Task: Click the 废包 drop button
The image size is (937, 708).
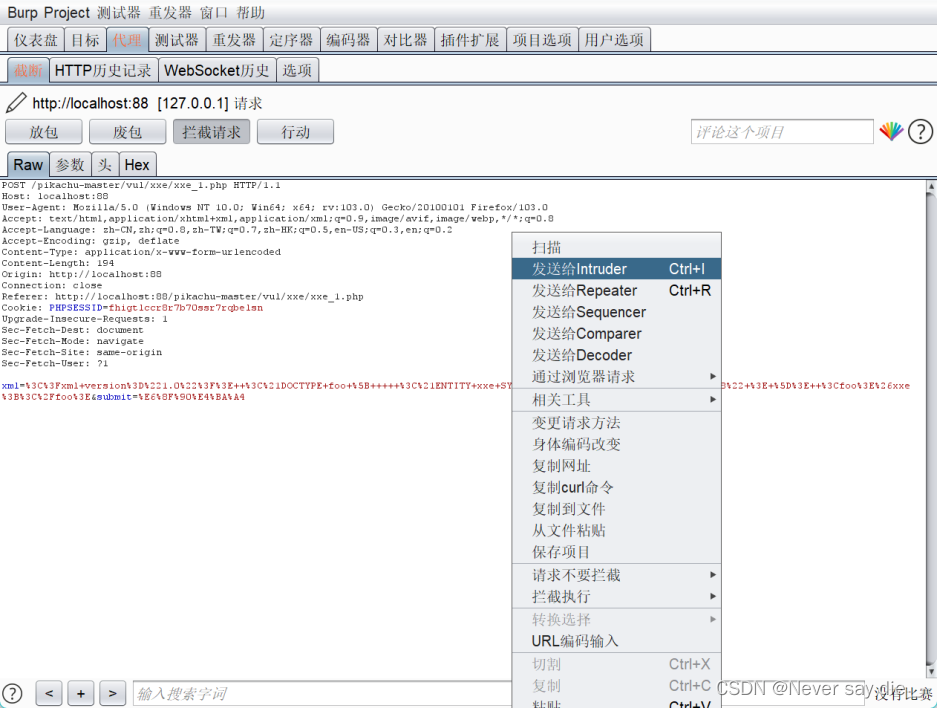Action: pos(127,132)
